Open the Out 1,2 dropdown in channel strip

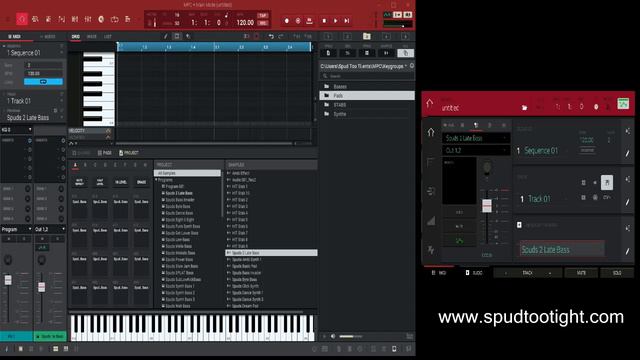point(50,229)
